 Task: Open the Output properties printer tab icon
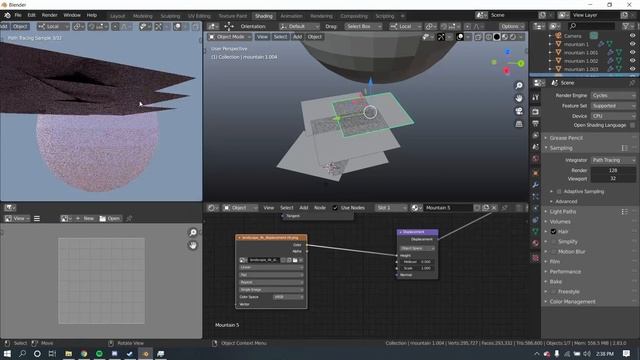point(536,123)
